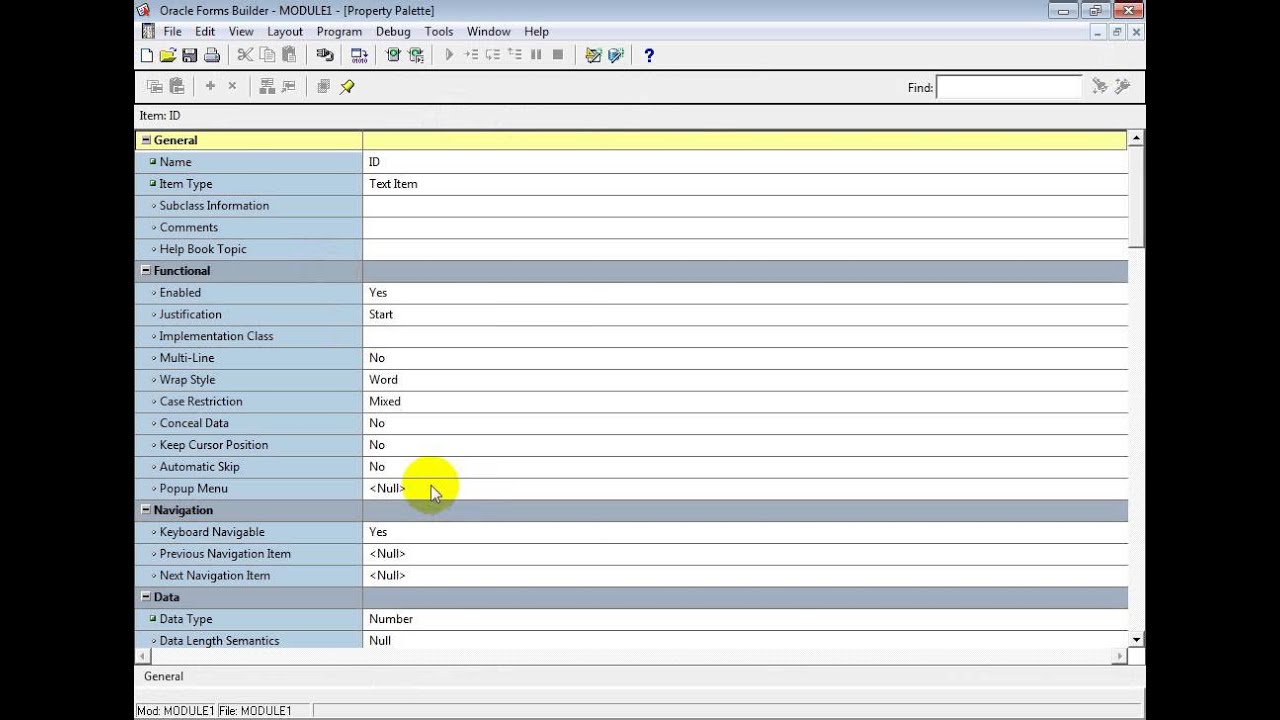Collapse the General property group
Image resolution: width=1280 pixels, height=720 pixels.
146,140
